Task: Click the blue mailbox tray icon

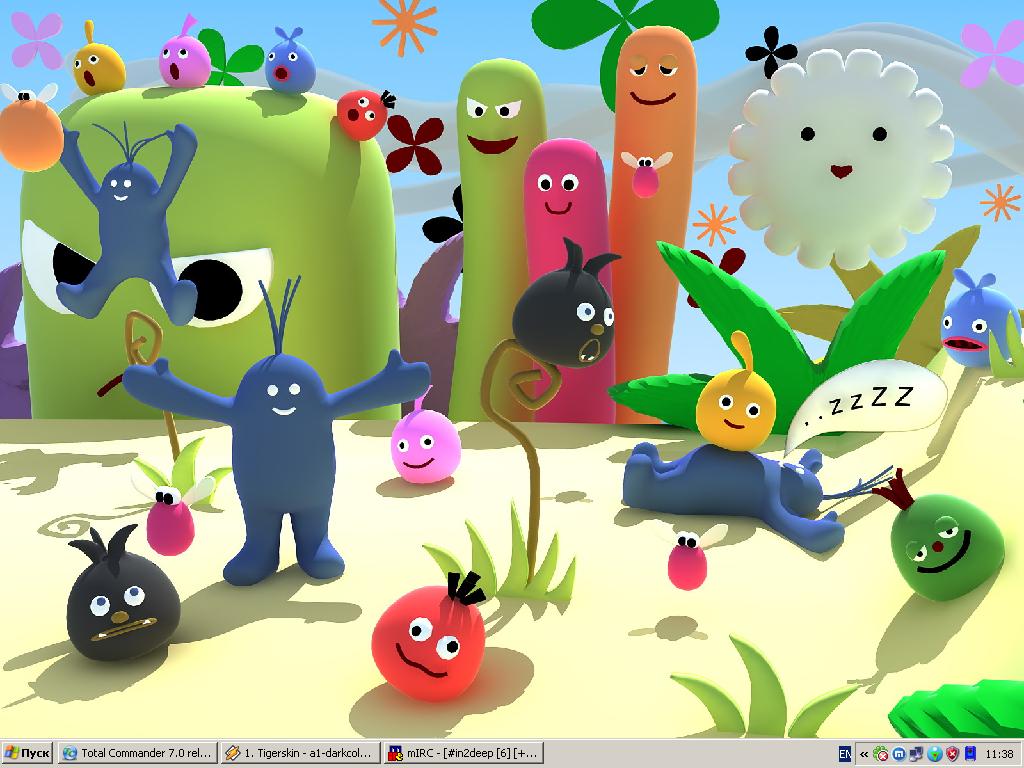Action: 970,754
